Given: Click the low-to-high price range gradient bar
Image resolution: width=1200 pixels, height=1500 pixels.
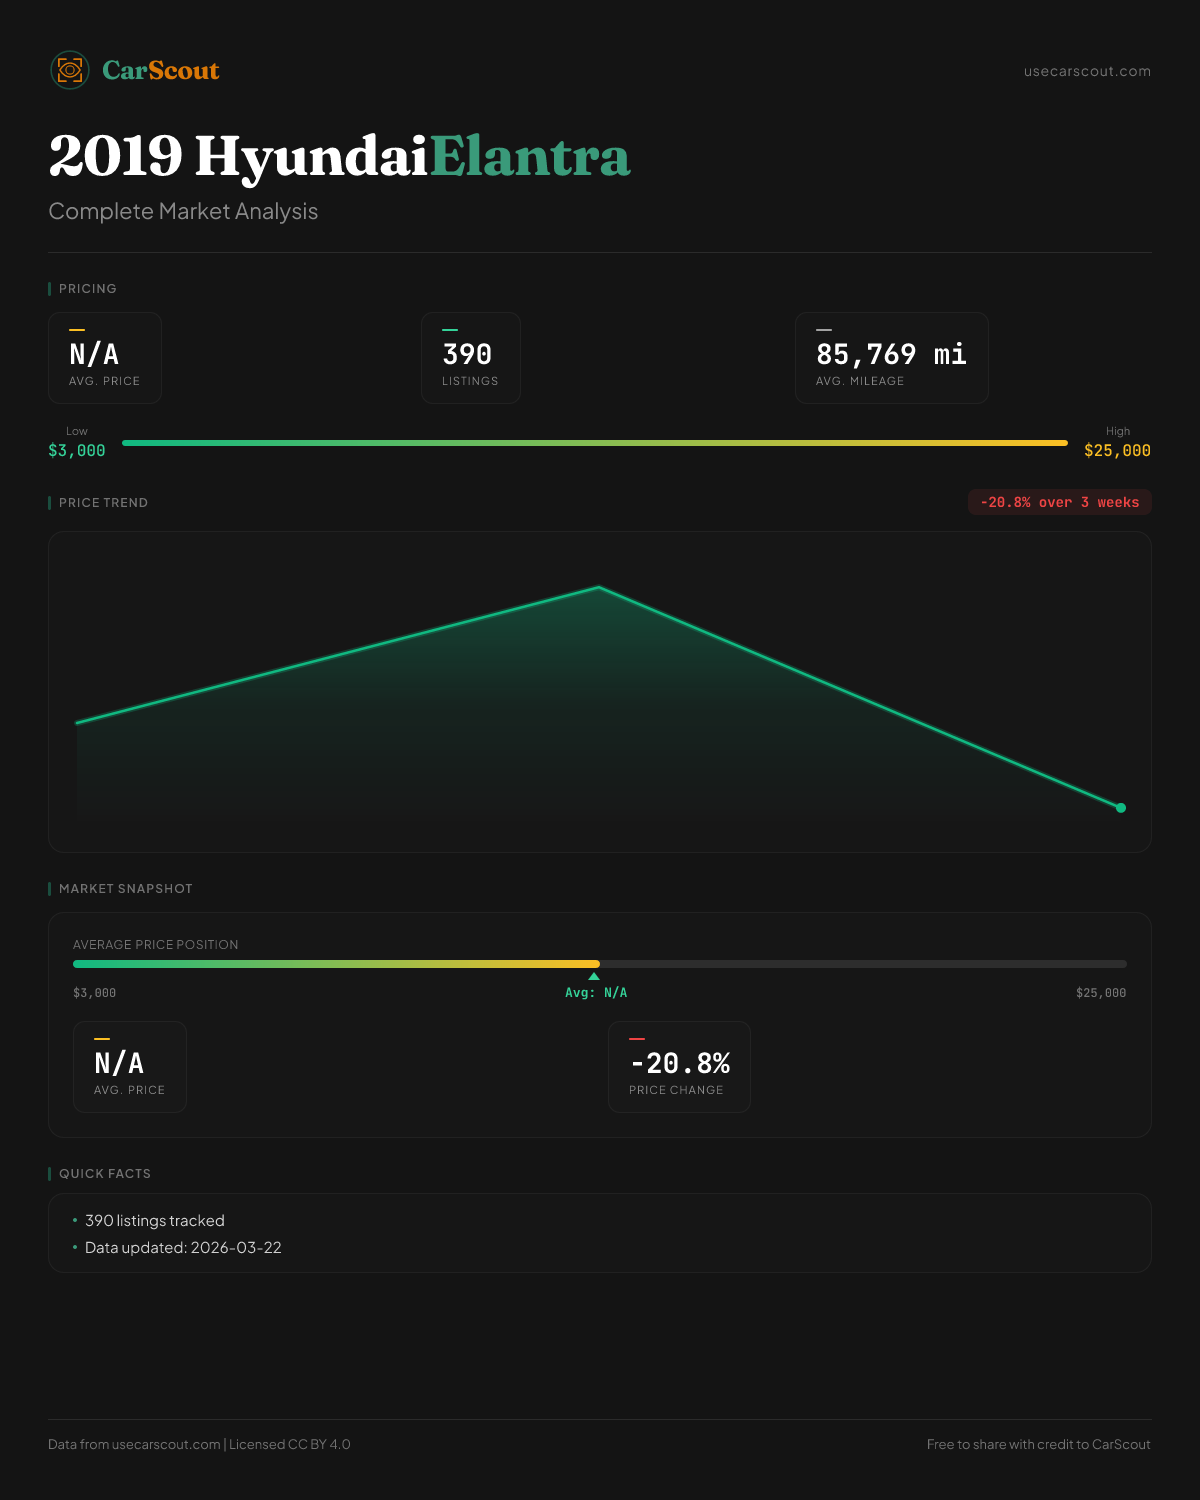Looking at the screenshot, I should pyautogui.click(x=595, y=443).
